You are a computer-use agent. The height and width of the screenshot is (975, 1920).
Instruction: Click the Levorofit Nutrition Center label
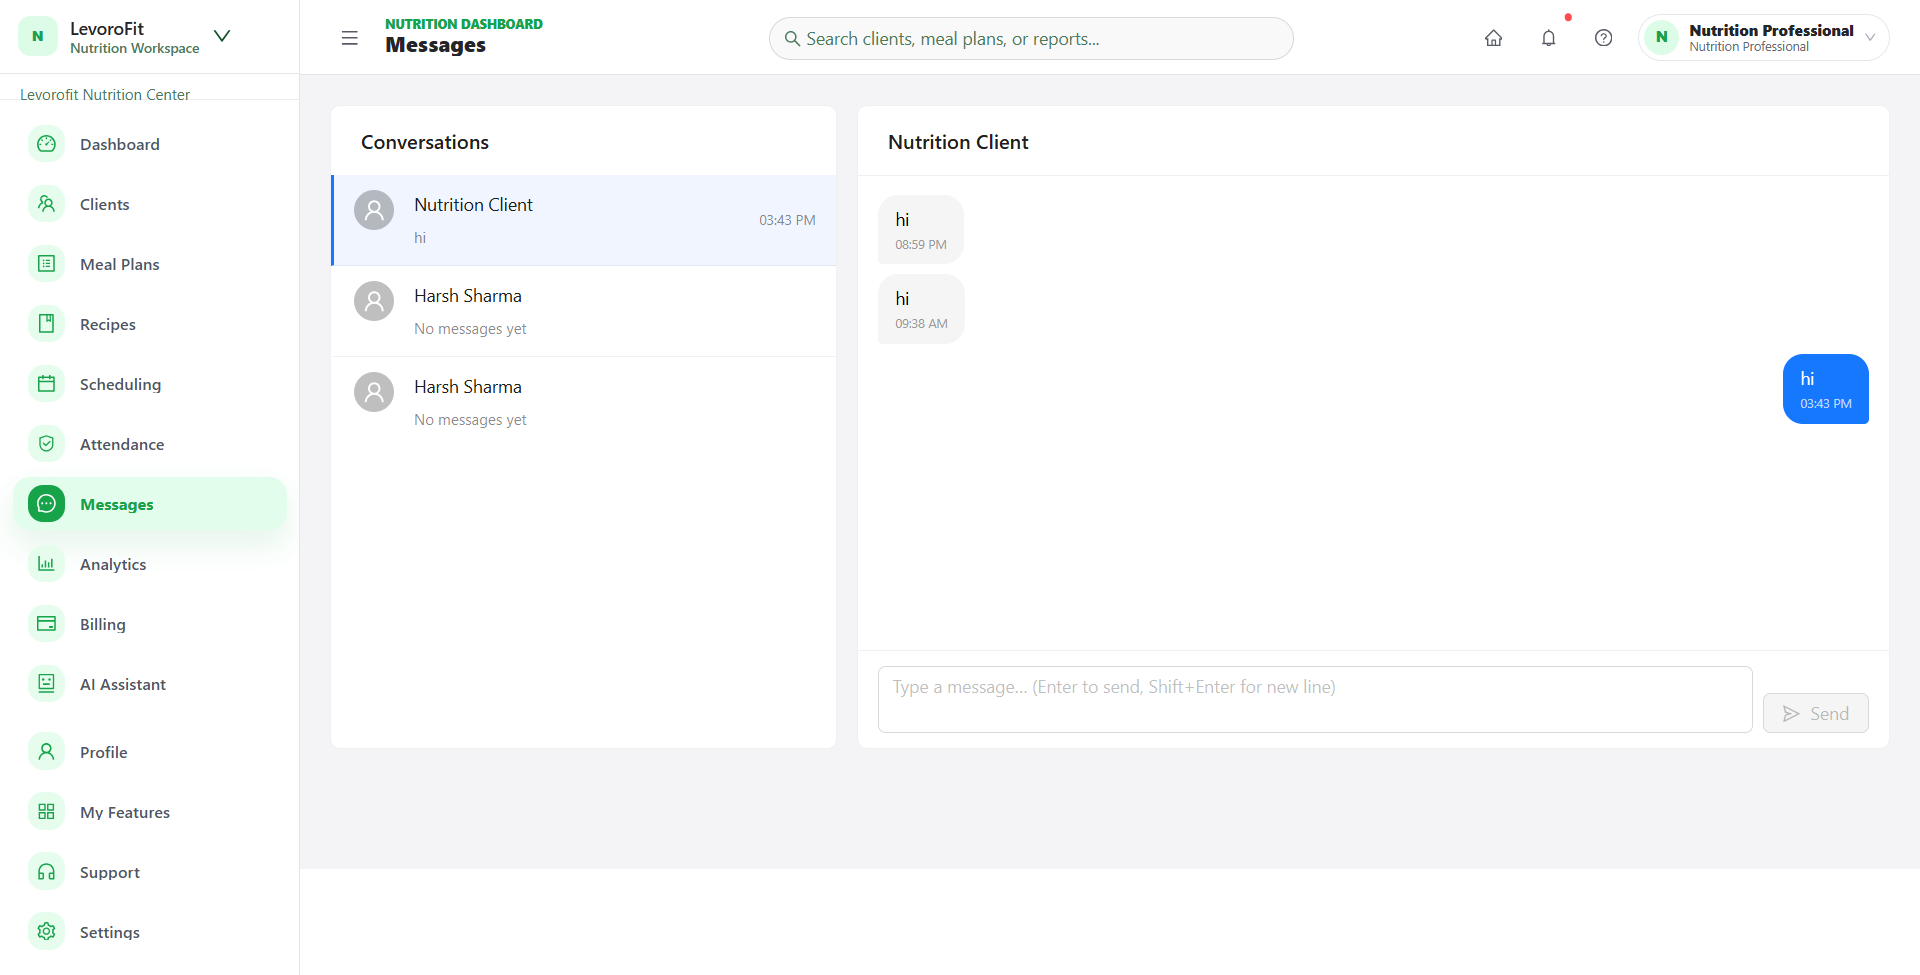click(x=105, y=94)
